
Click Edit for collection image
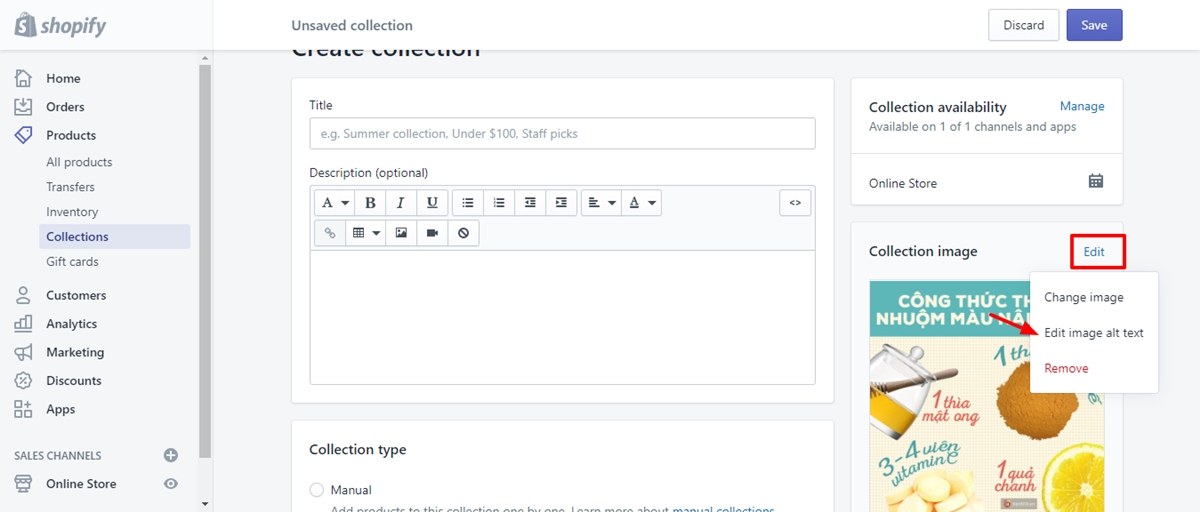(1094, 252)
